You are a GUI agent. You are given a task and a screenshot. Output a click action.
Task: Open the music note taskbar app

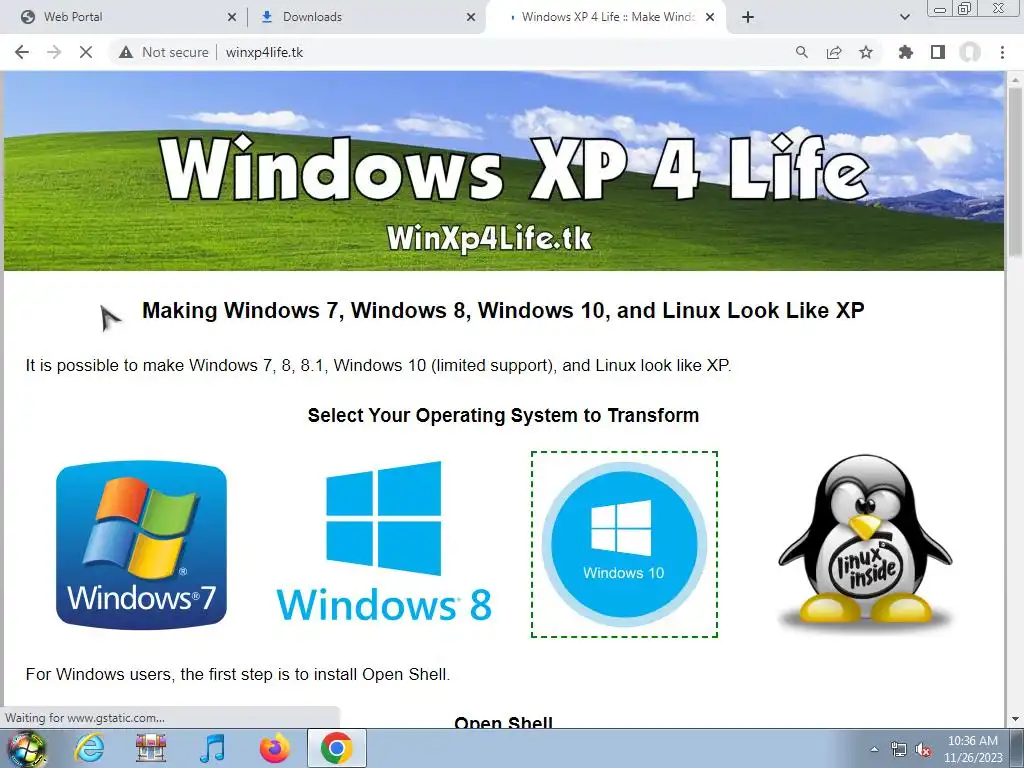click(212, 748)
